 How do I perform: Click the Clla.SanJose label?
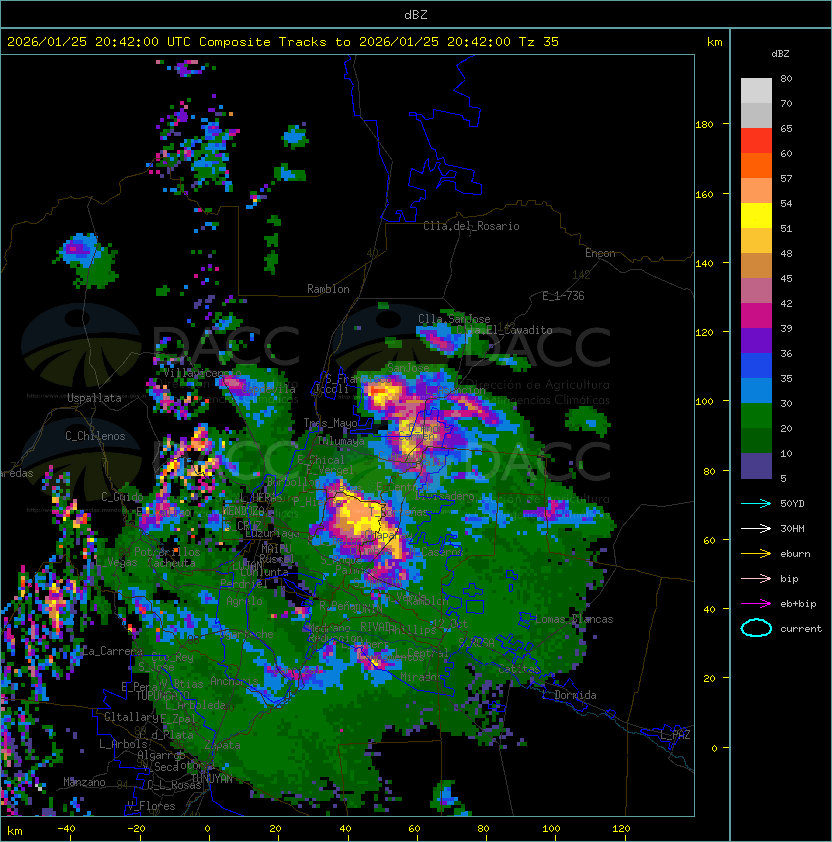click(454, 319)
